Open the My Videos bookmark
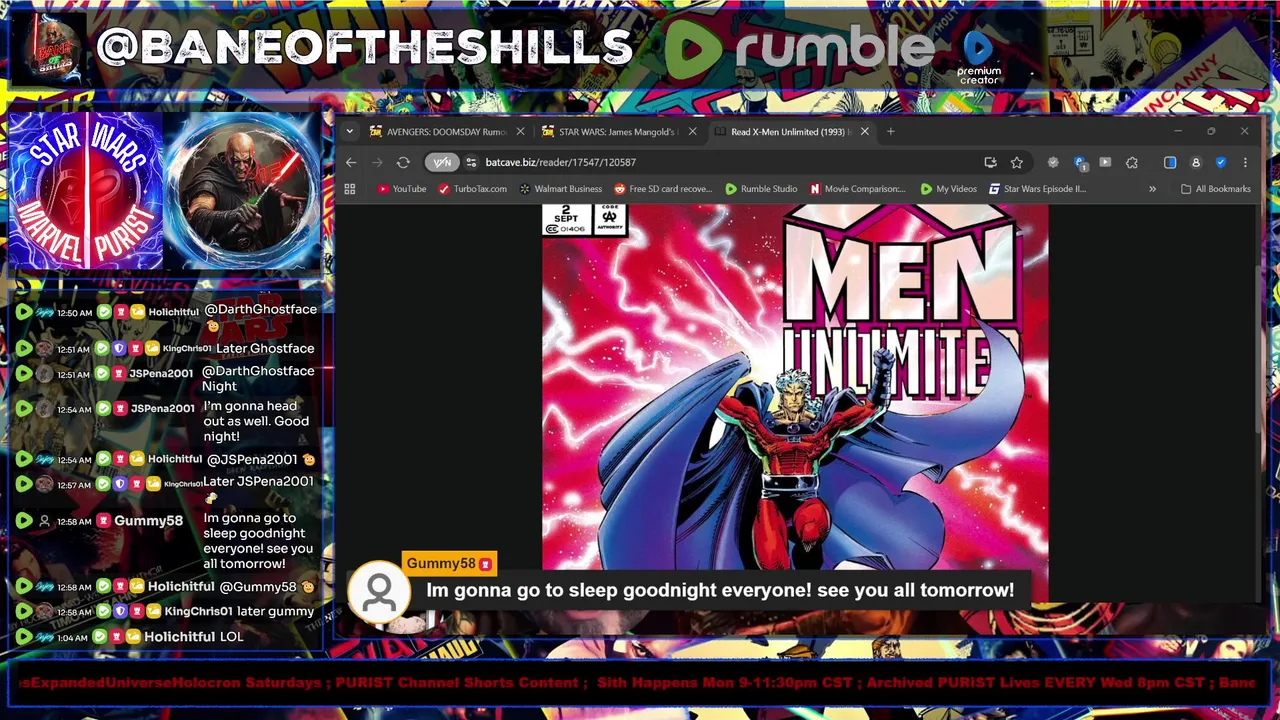 [x=948, y=189]
